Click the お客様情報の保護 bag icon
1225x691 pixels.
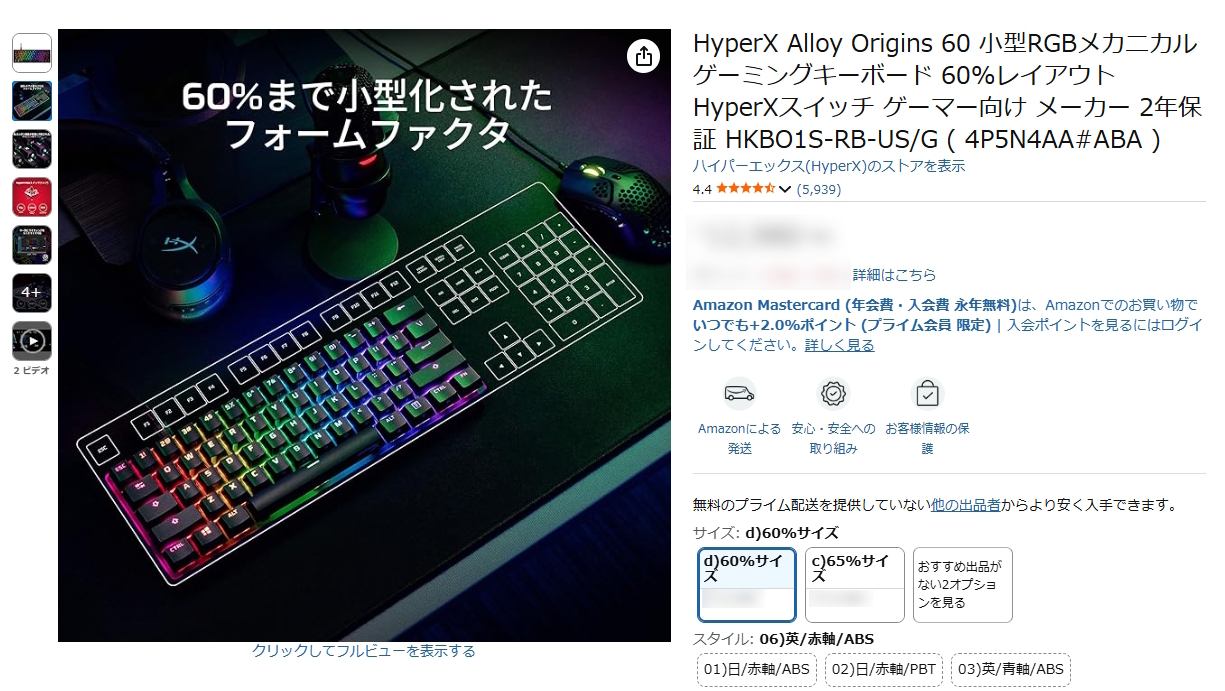click(x=927, y=393)
